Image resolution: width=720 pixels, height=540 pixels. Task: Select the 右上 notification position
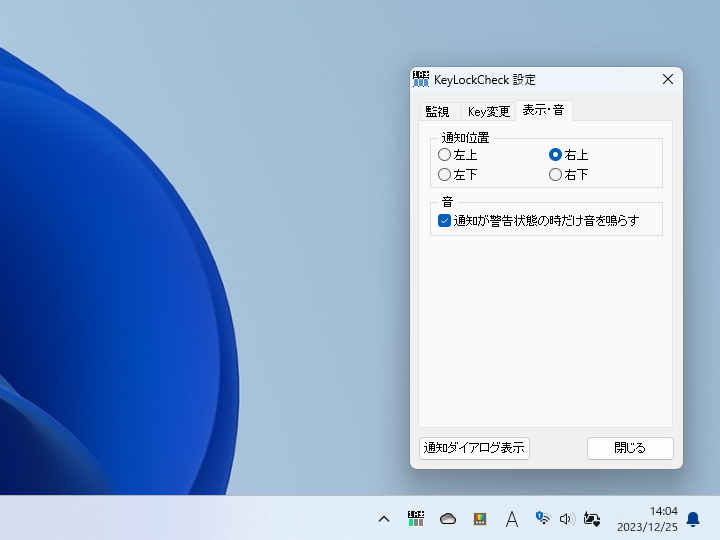click(568, 155)
